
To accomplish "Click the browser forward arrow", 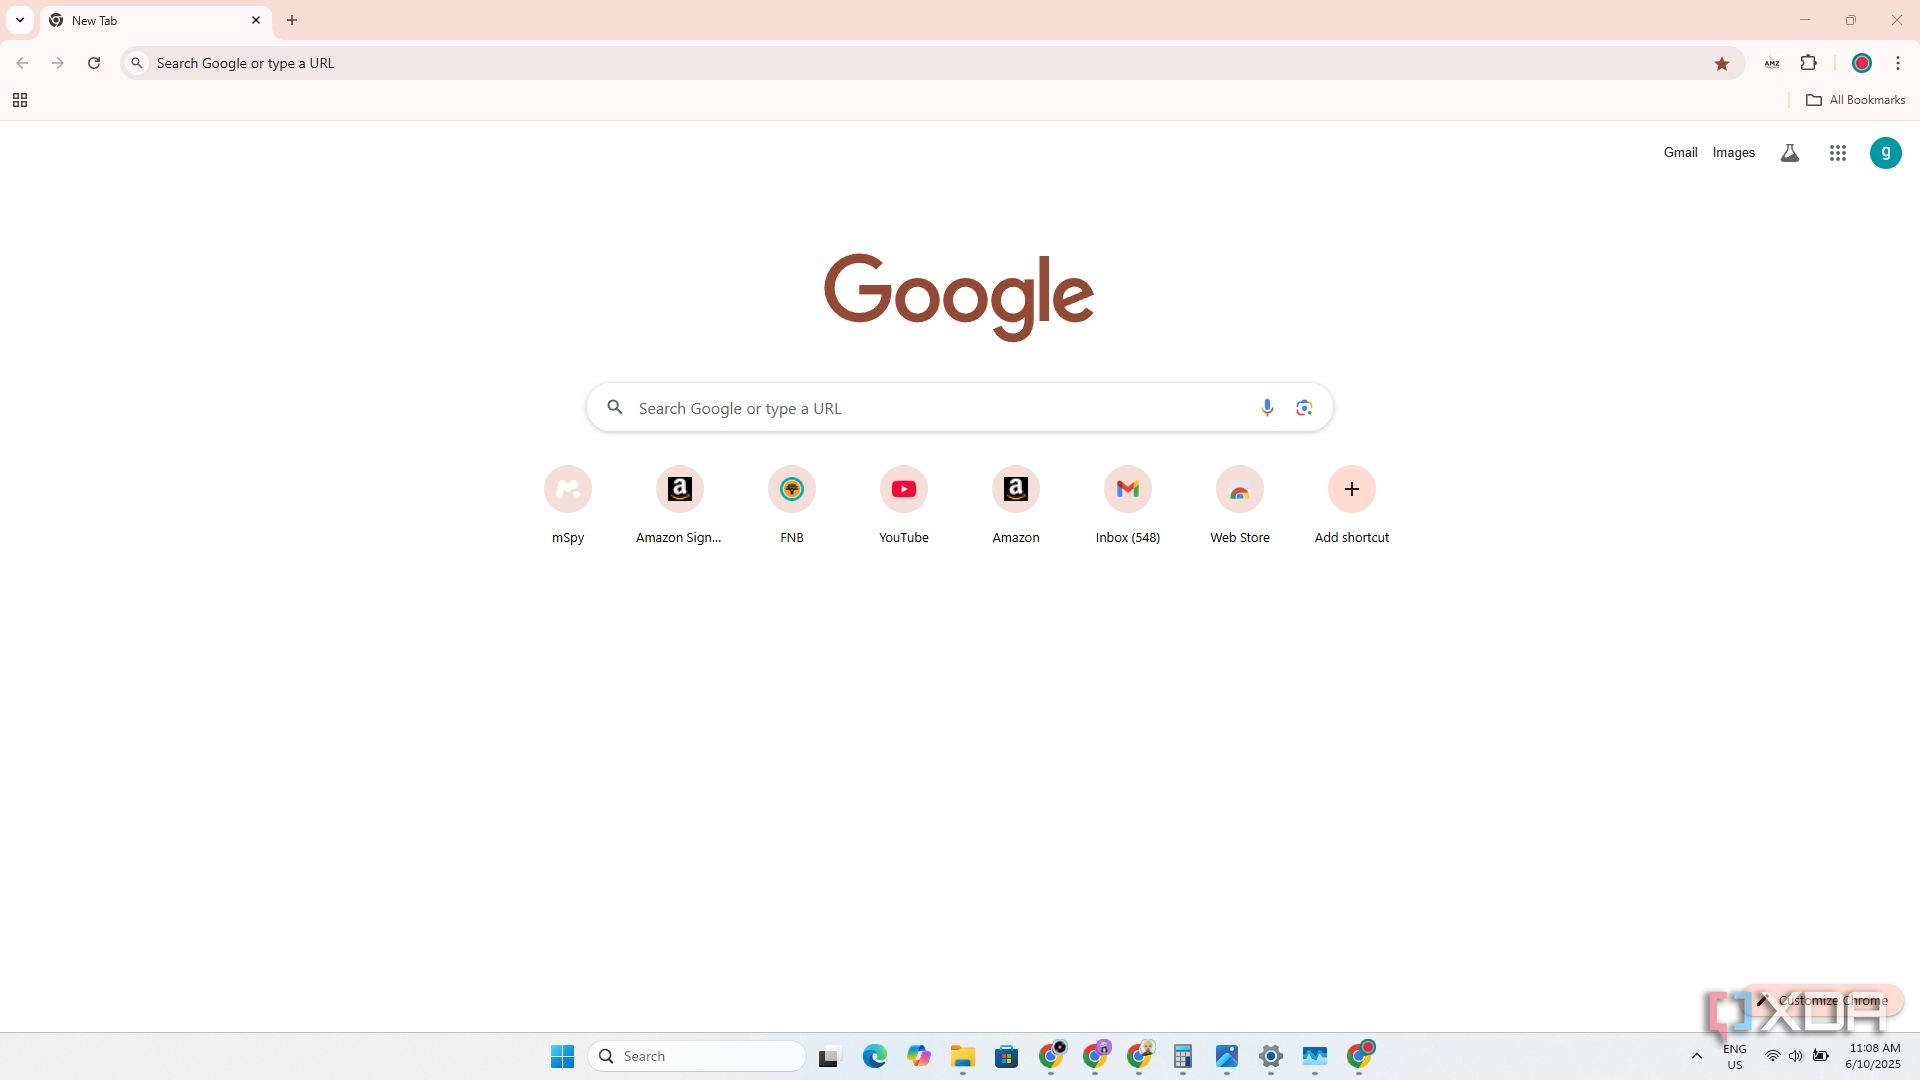I will pos(58,63).
